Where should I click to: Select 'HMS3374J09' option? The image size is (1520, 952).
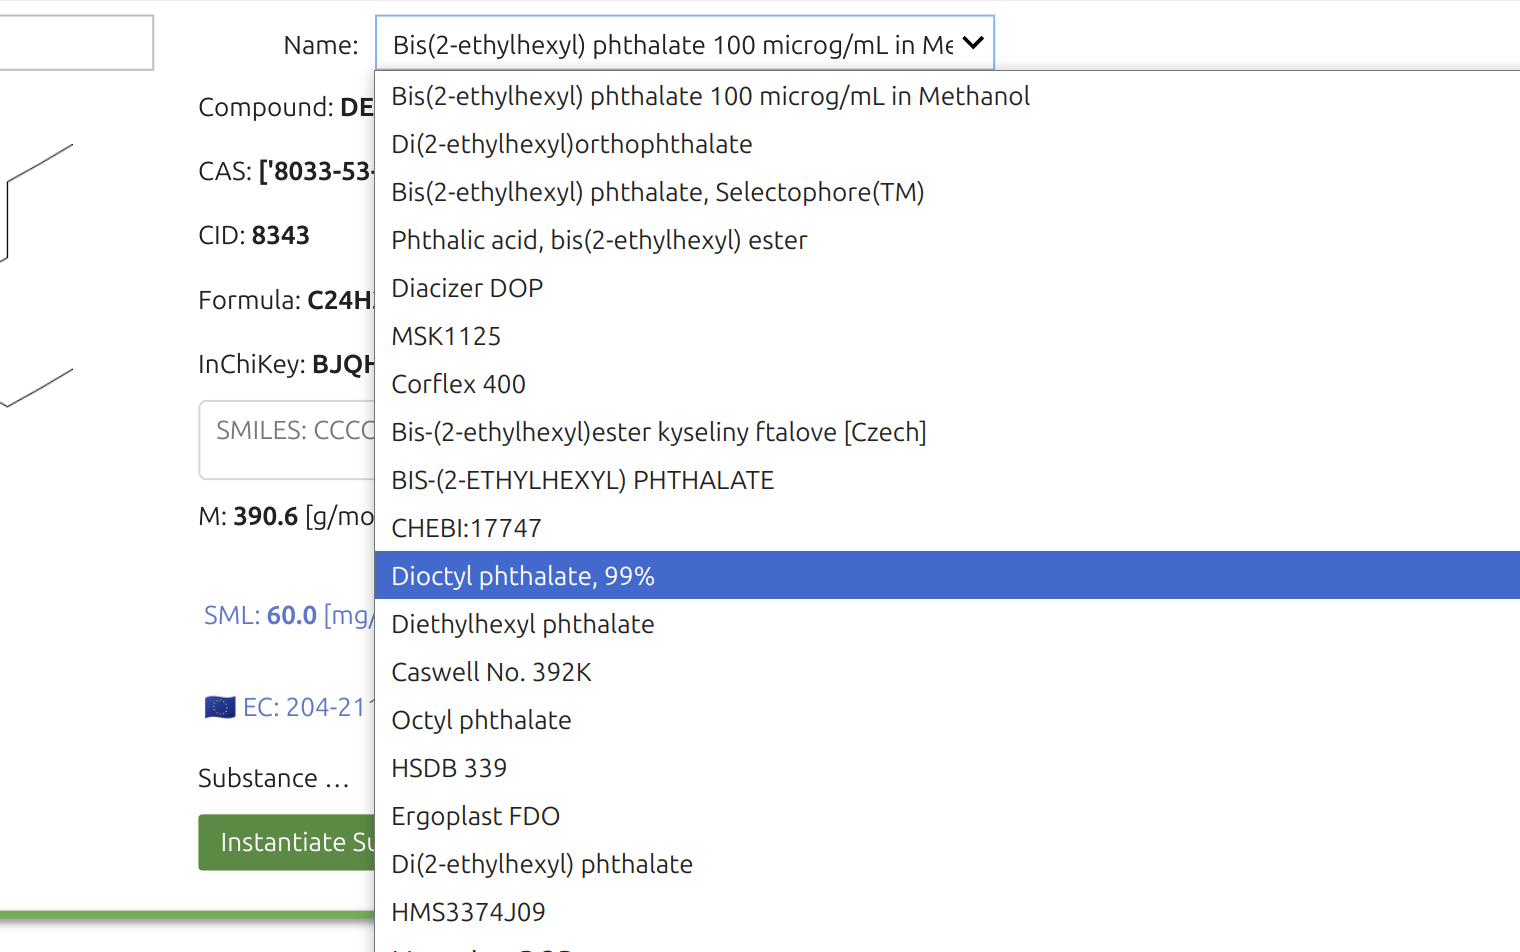click(947, 912)
